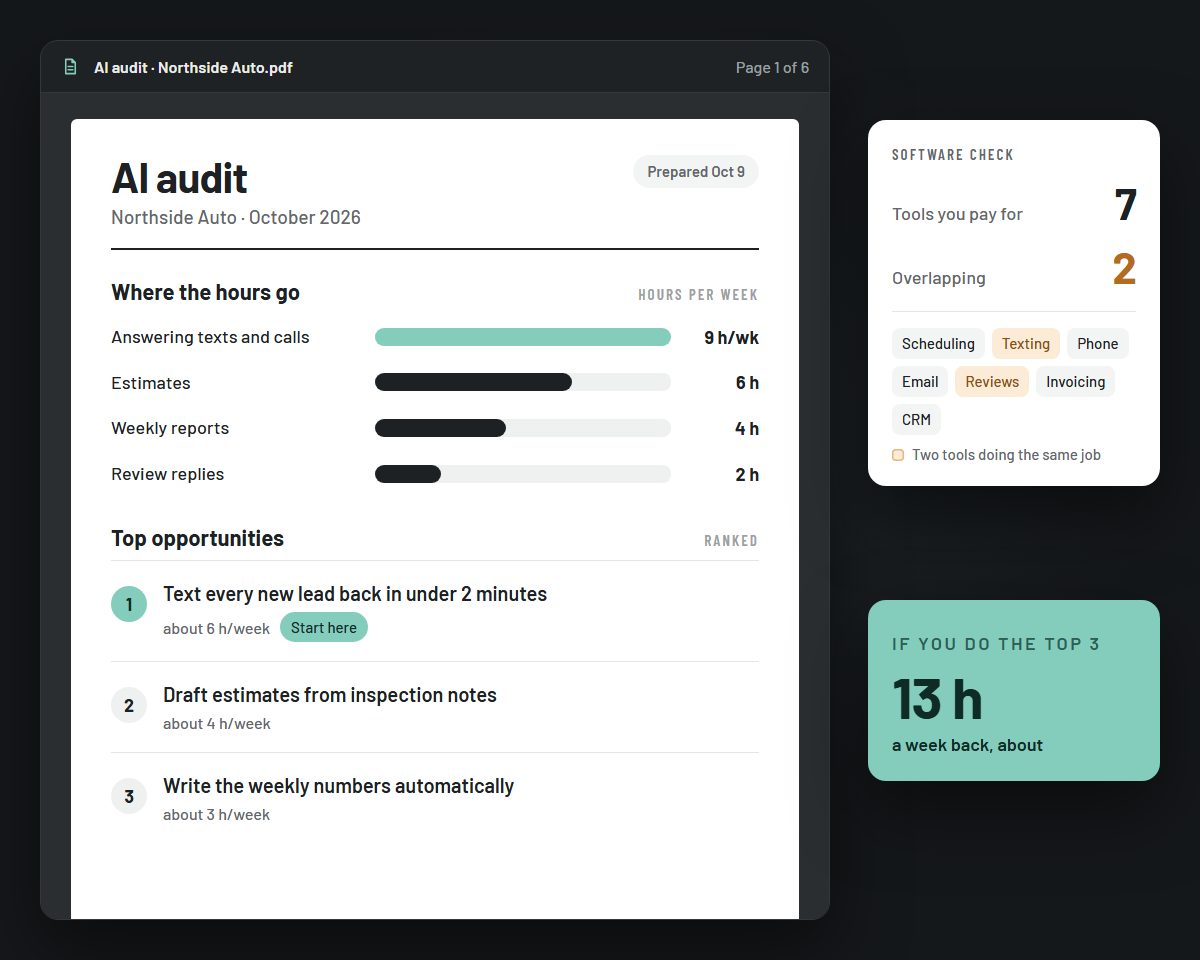Click the 'Page 1 of 6' indicator

point(772,68)
